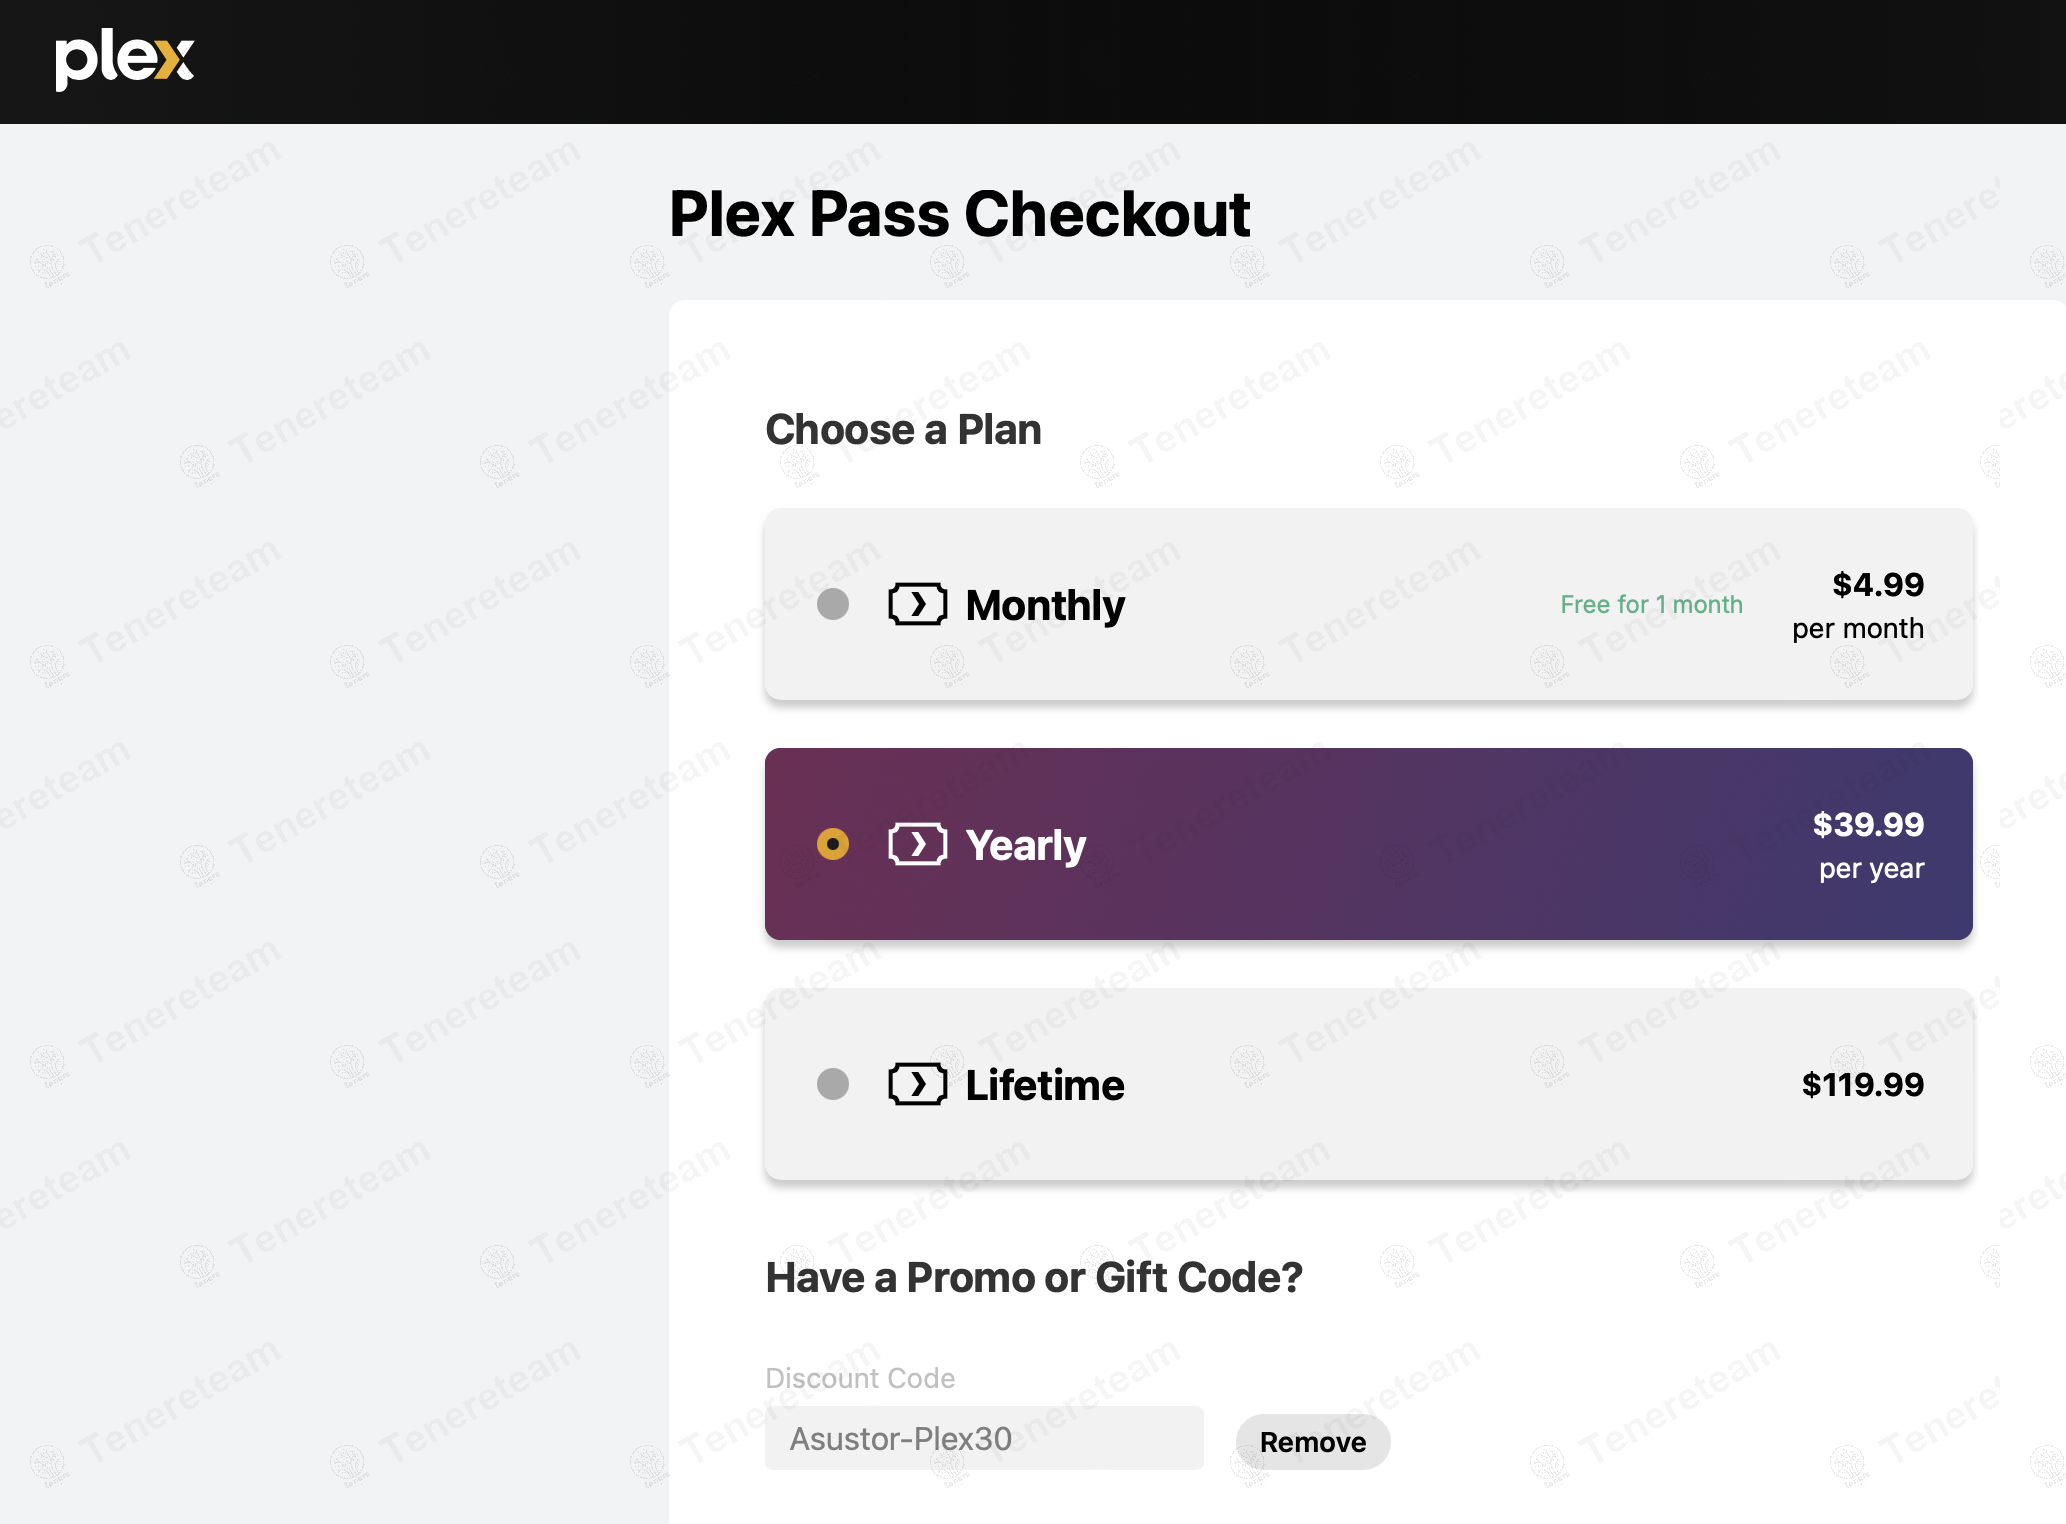Click the 'Plex Pass Checkout' page title
This screenshot has height=1524, width=2066.
tap(959, 214)
